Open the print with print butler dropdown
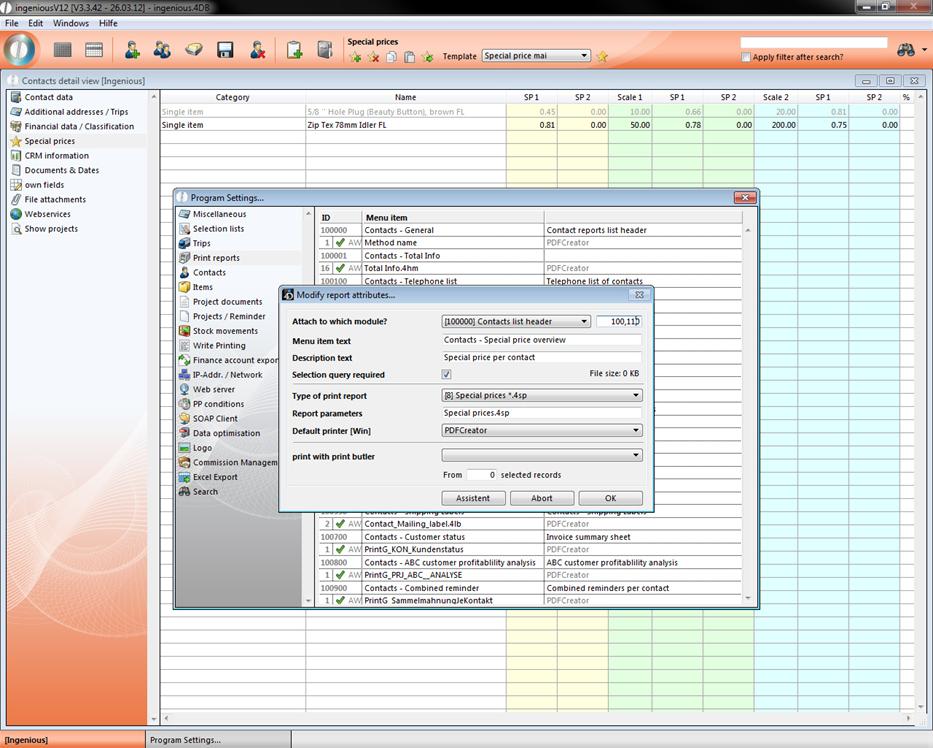This screenshot has height=748, width=933. [x=541, y=455]
